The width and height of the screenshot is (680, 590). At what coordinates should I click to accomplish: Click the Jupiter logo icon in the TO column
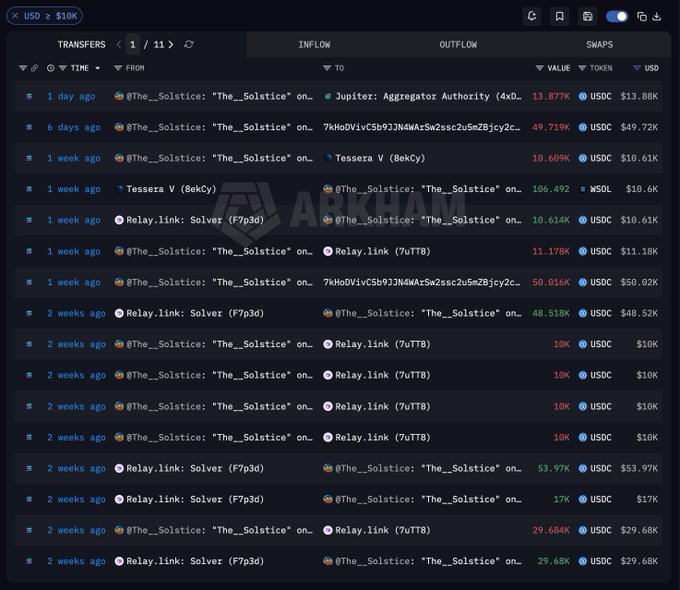pos(328,96)
